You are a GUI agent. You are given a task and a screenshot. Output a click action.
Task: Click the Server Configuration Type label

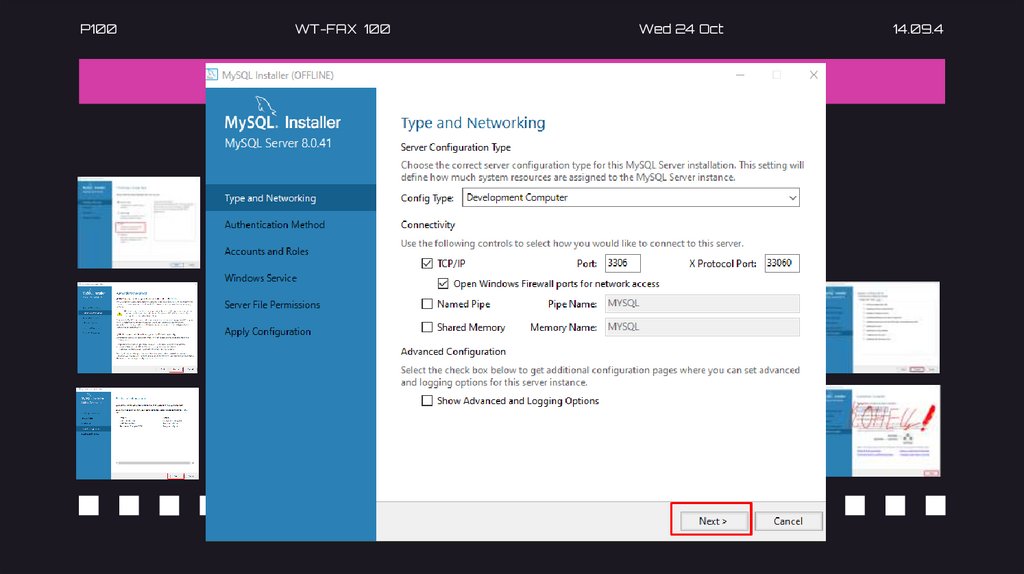(456, 148)
